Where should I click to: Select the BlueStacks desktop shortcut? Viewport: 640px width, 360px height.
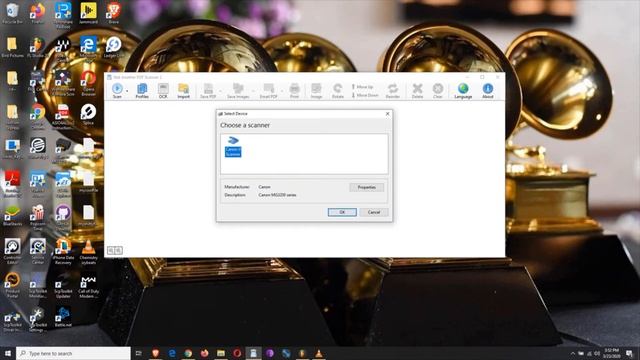pos(13,216)
